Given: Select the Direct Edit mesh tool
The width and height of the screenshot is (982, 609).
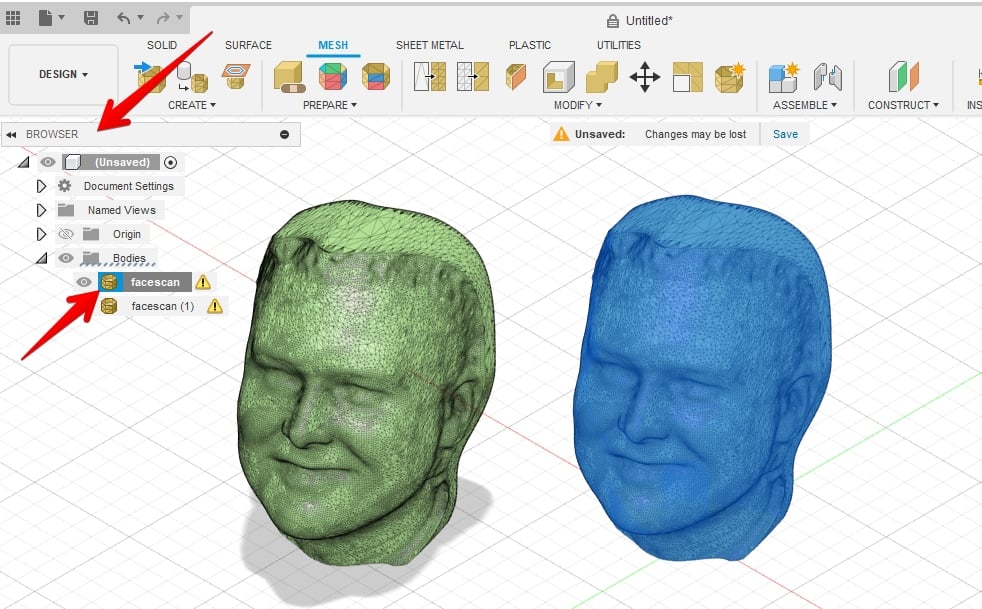Looking at the screenshot, I should [x=730, y=77].
